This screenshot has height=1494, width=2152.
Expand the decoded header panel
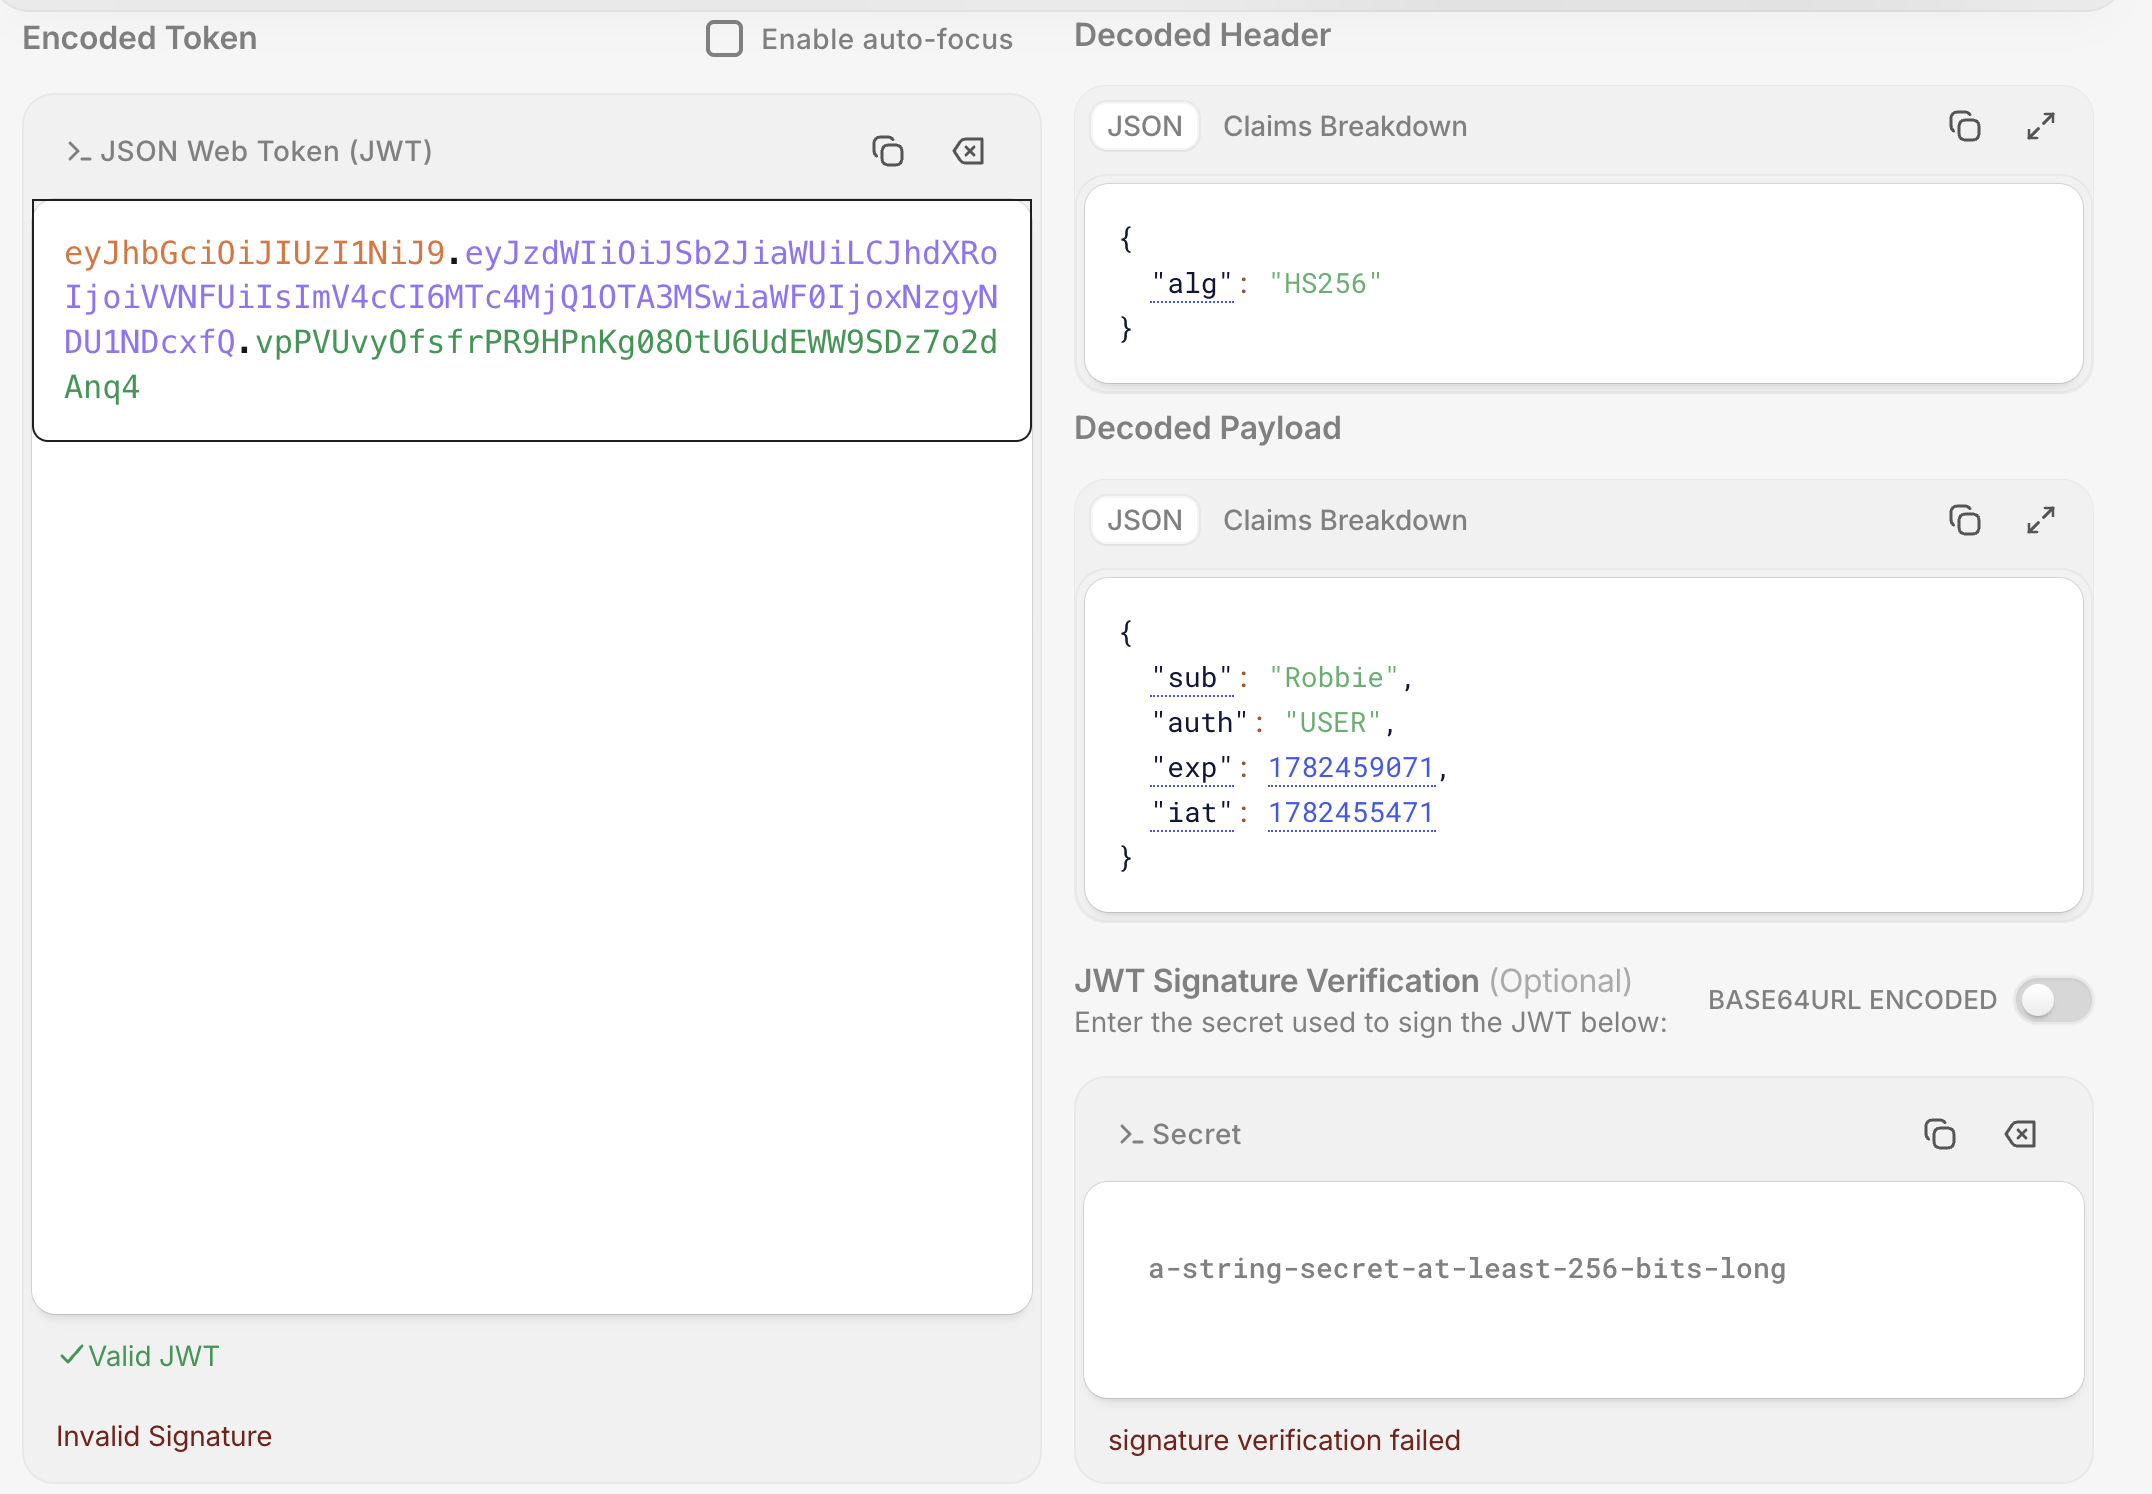pyautogui.click(x=2041, y=126)
